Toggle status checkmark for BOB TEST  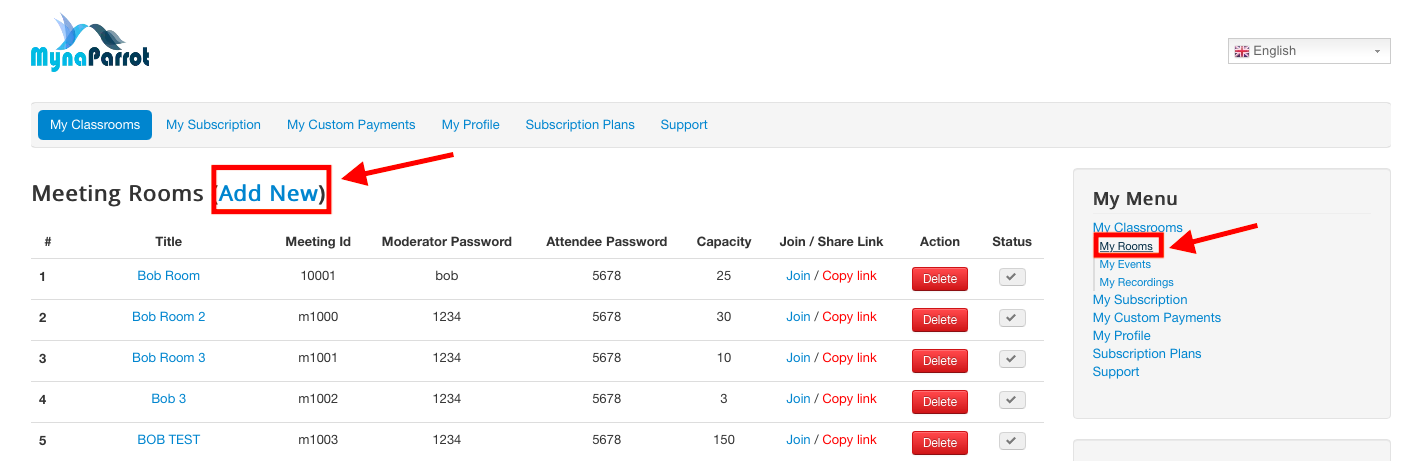coord(1012,441)
